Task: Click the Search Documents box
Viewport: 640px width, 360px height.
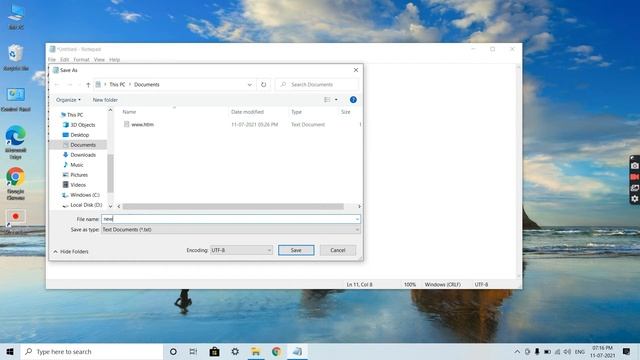Action: [x=318, y=84]
